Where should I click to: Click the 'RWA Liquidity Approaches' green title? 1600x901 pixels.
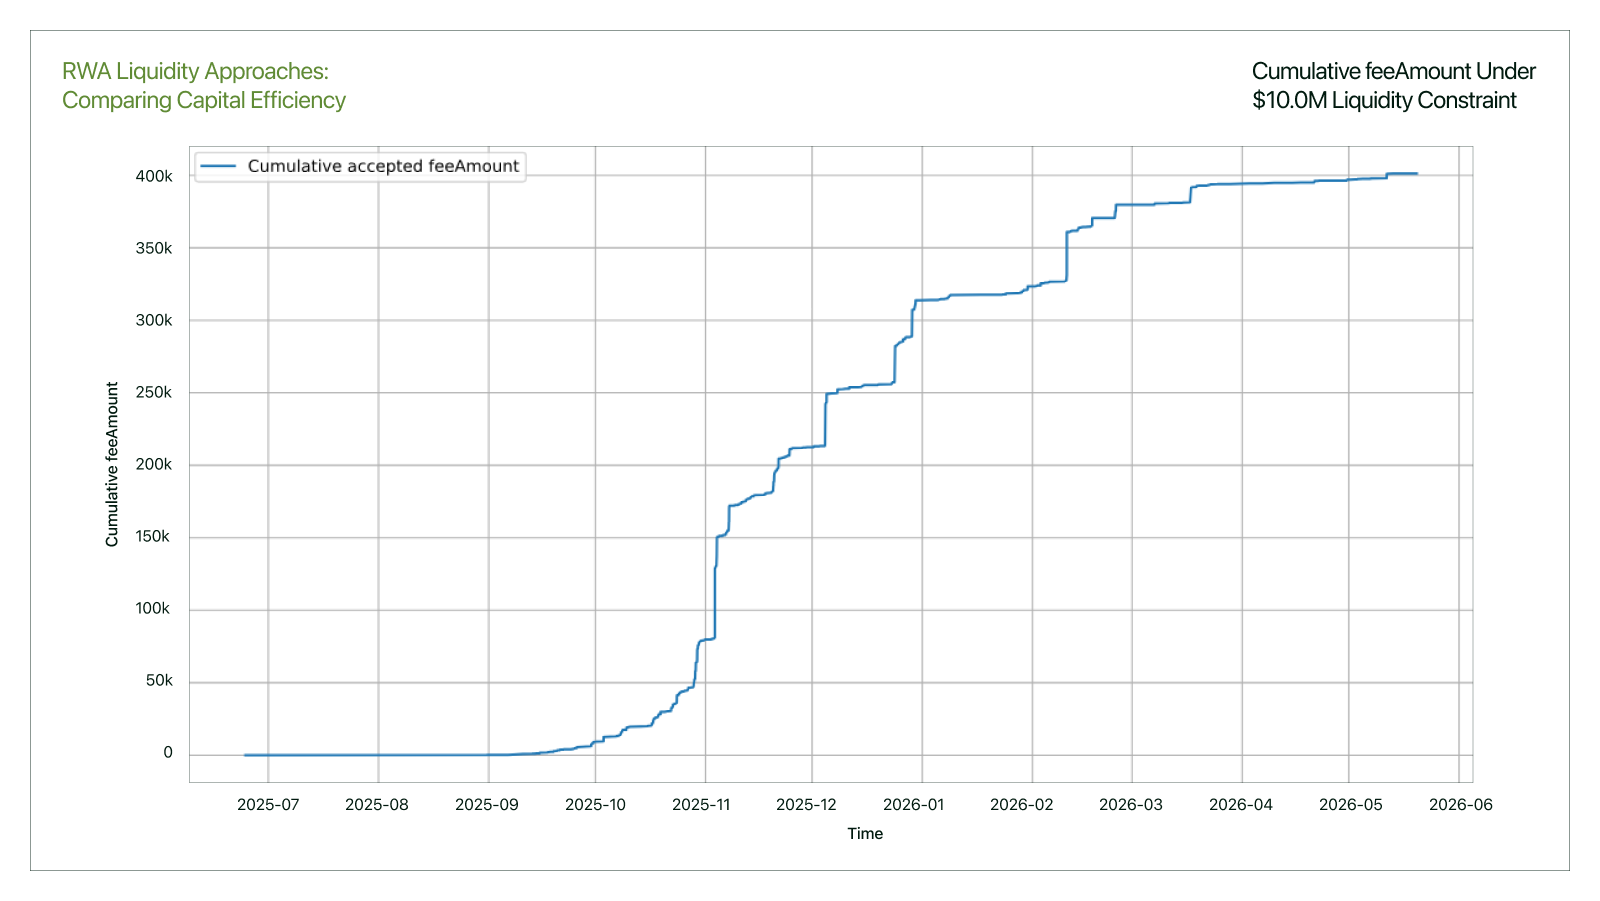tap(195, 72)
